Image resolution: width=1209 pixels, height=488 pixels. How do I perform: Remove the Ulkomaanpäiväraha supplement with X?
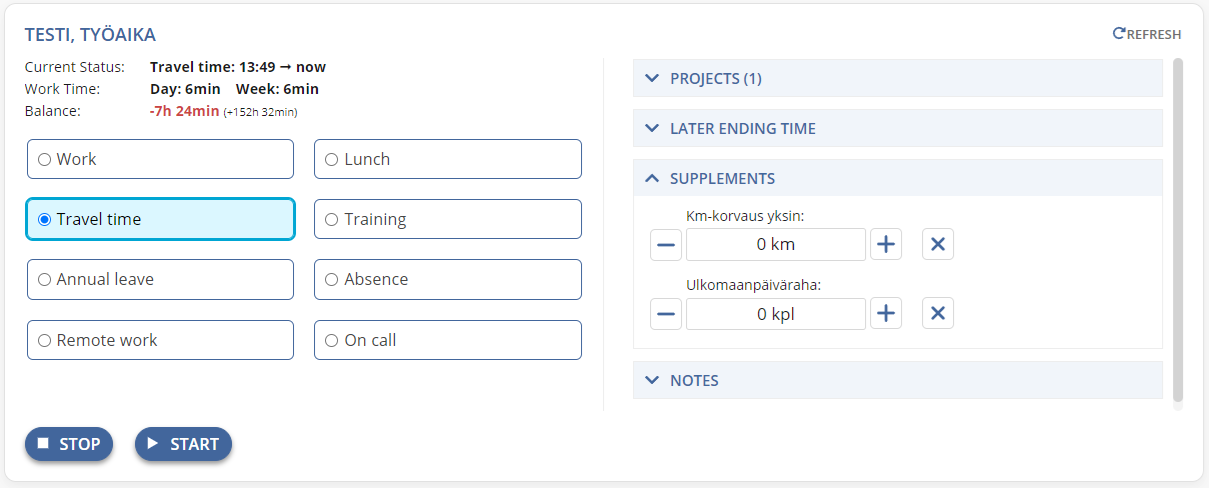(938, 314)
